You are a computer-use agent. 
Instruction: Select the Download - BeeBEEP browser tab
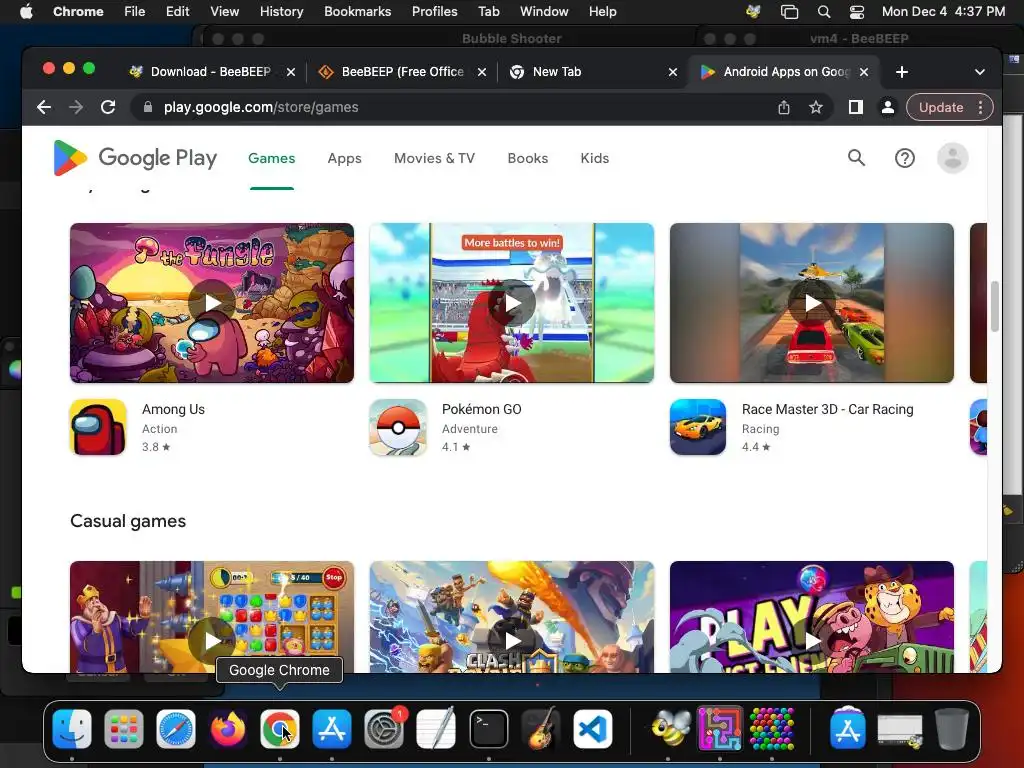pyautogui.click(x=210, y=72)
